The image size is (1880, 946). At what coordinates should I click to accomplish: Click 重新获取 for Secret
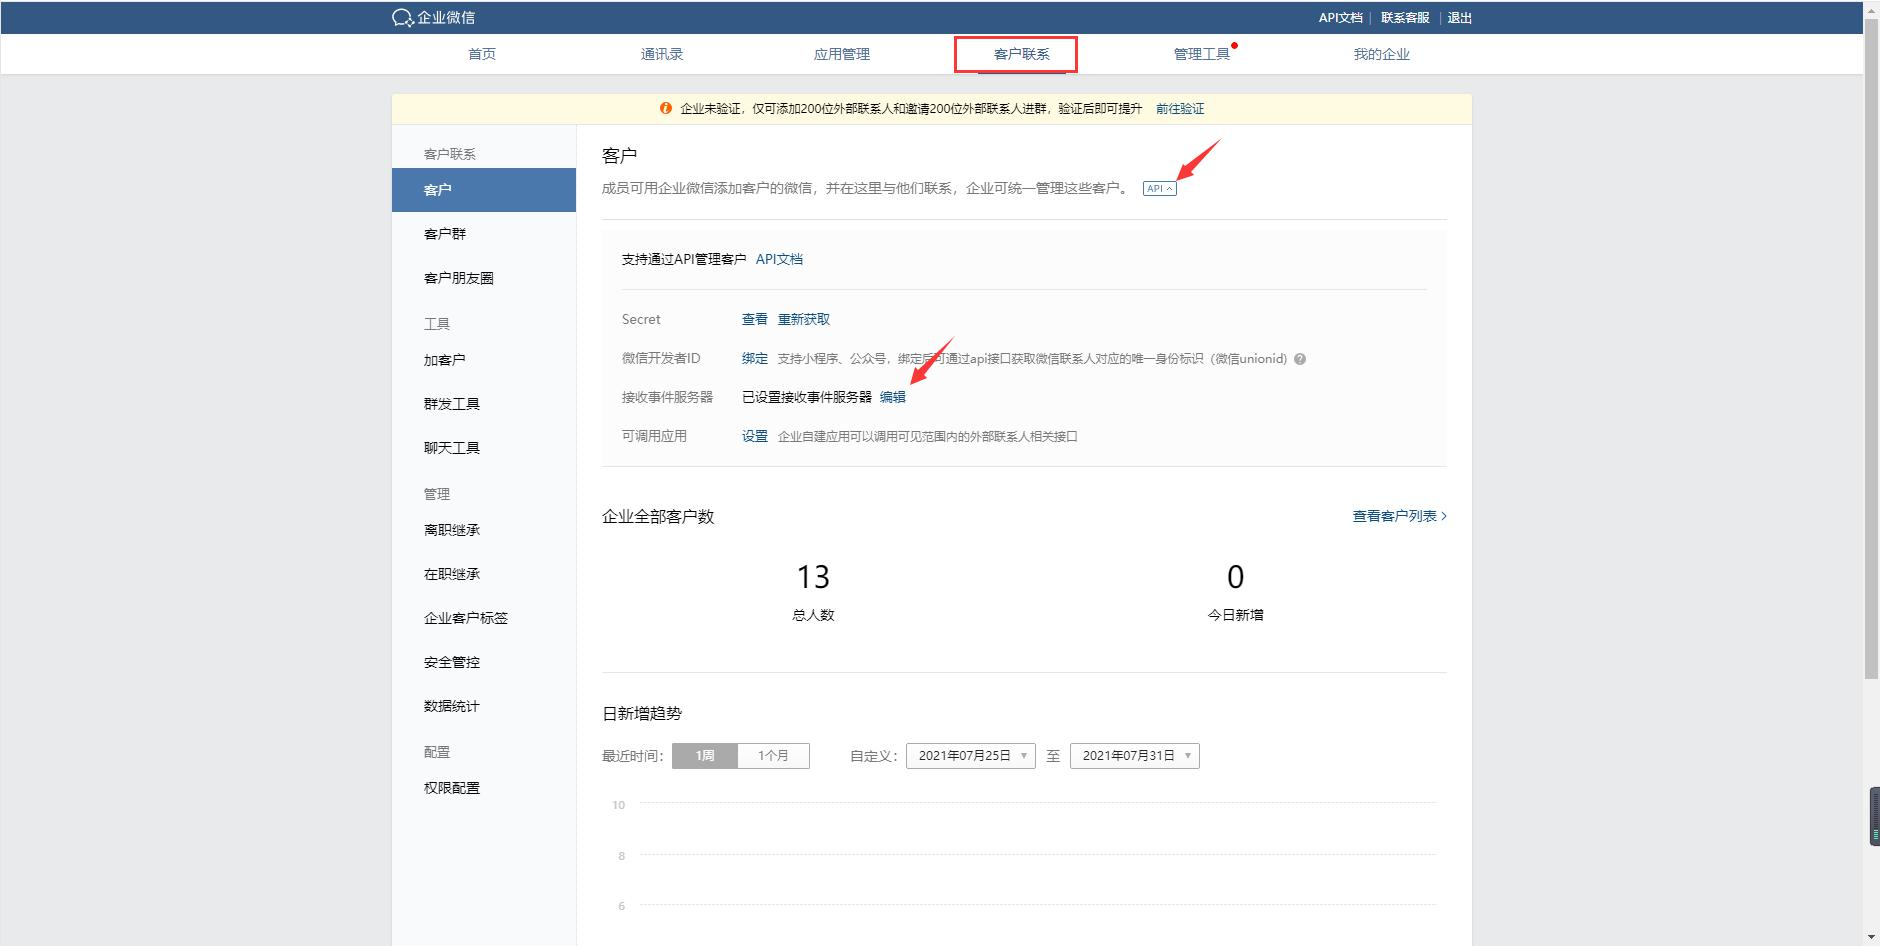tap(804, 319)
